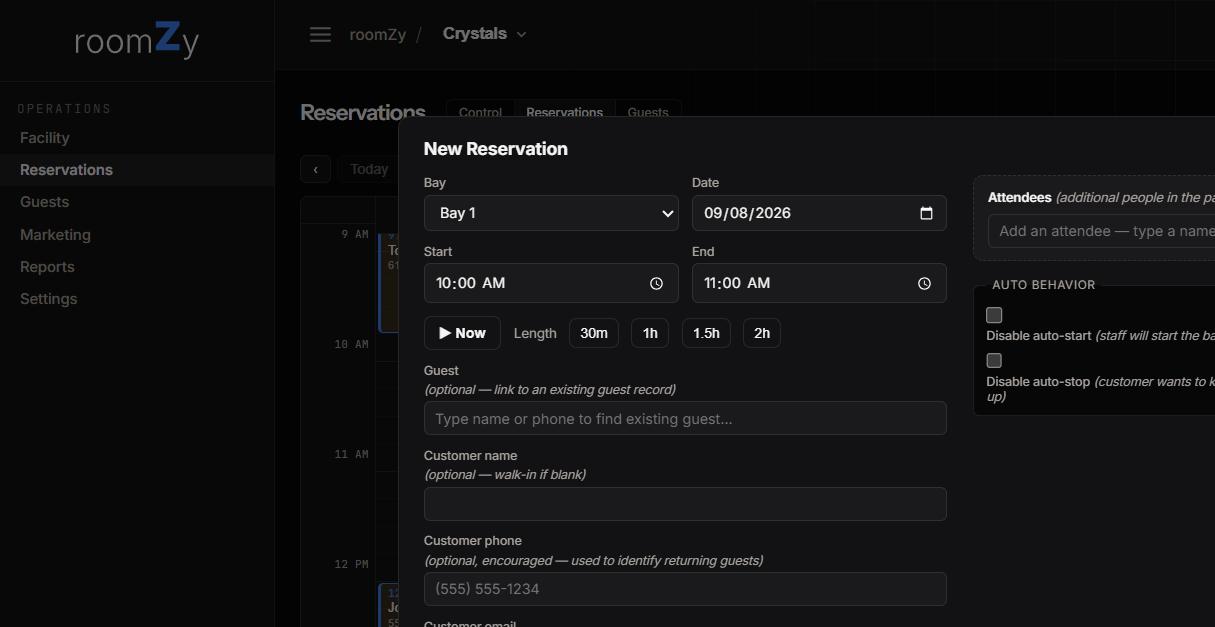1215x627 pixels.
Task: Click the 10 AM time label
Action: pos(351,344)
